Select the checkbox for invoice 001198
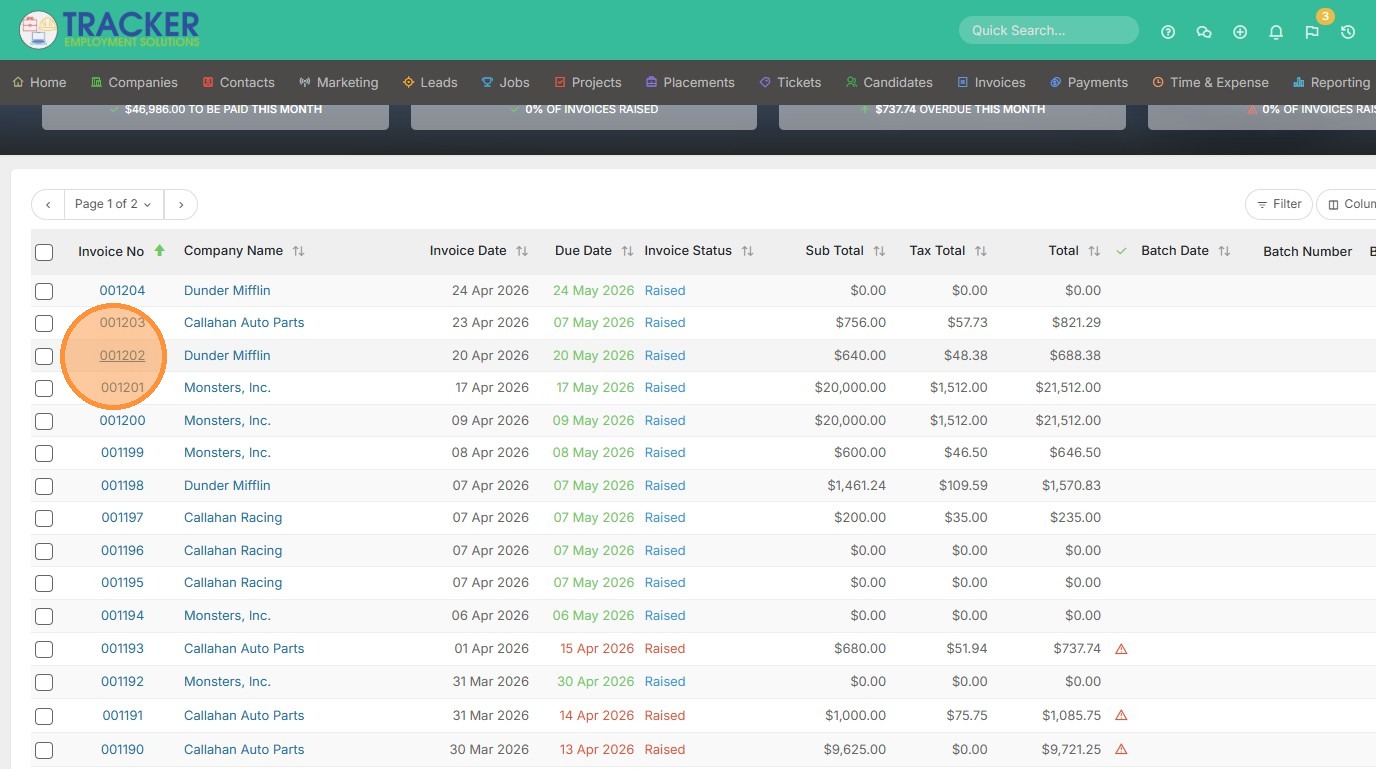This screenshot has width=1376, height=769. pos(44,486)
